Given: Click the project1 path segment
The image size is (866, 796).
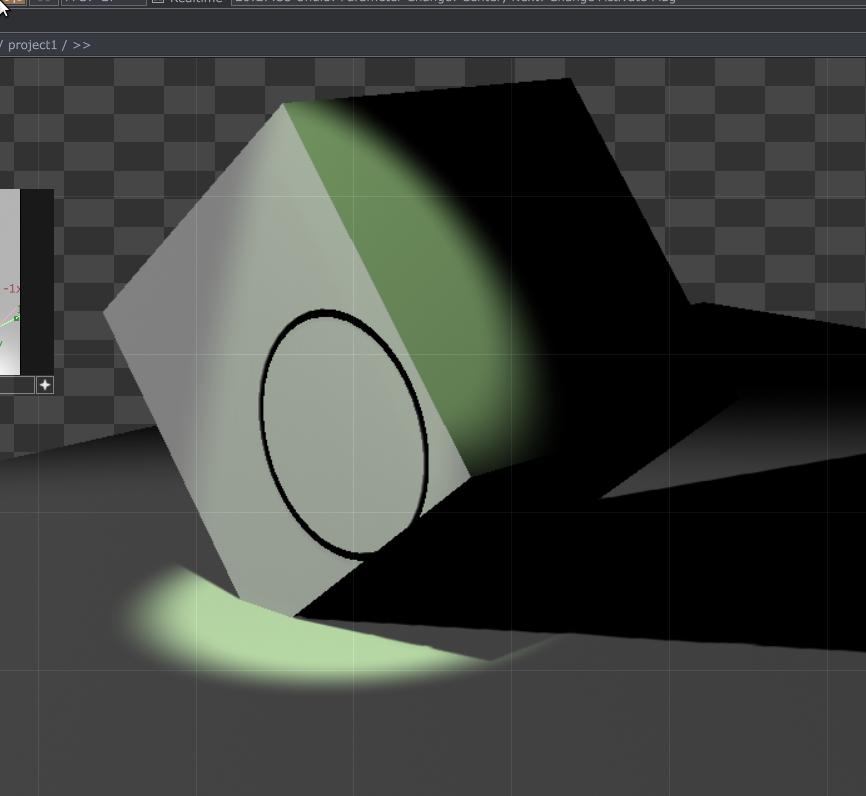Looking at the screenshot, I should pyautogui.click(x=32, y=45).
